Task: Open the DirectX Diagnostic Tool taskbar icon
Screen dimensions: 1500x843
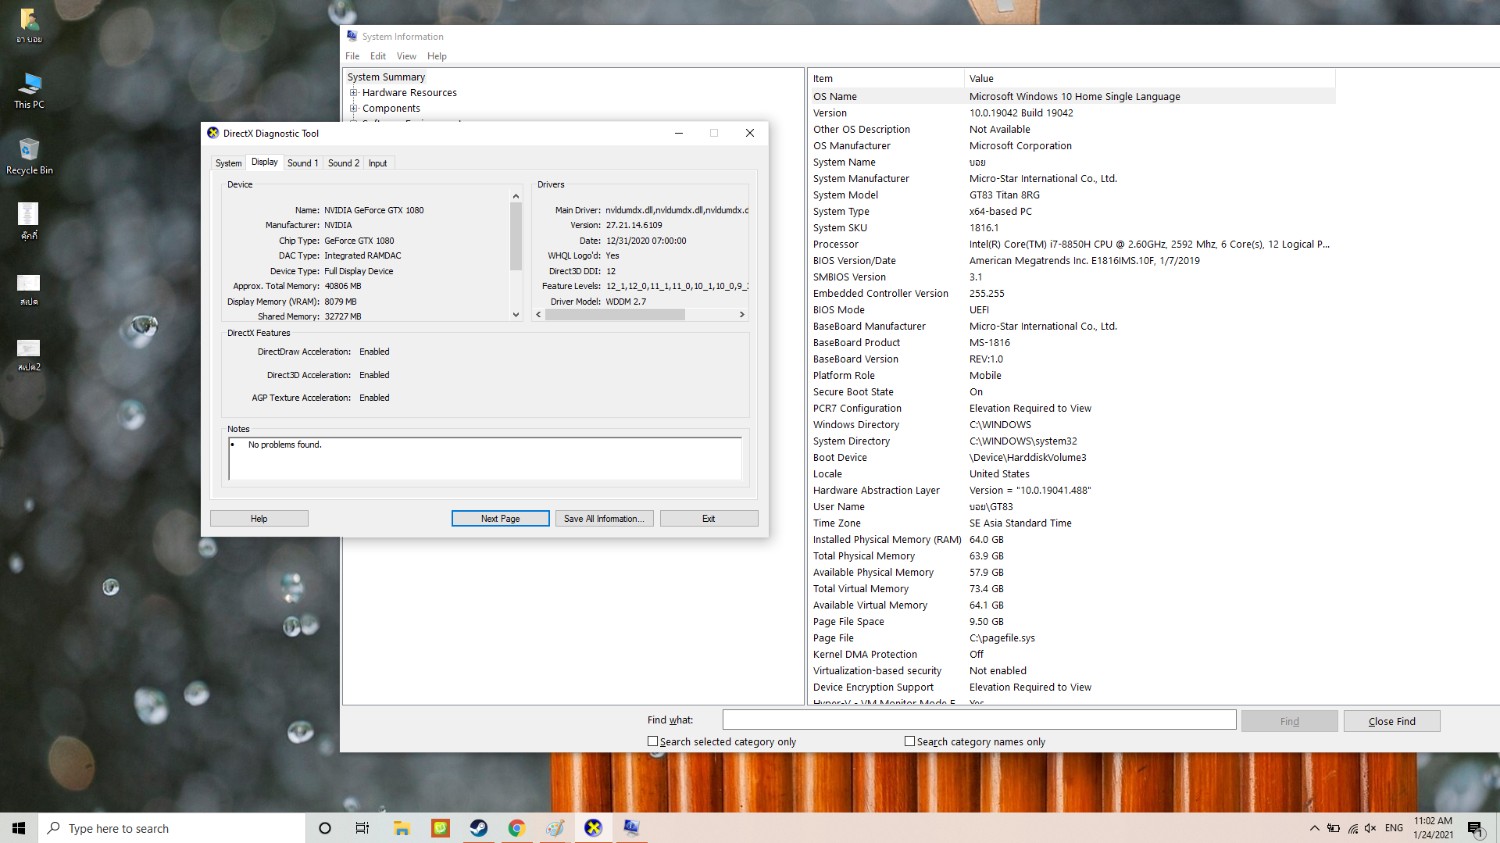Action: point(593,828)
